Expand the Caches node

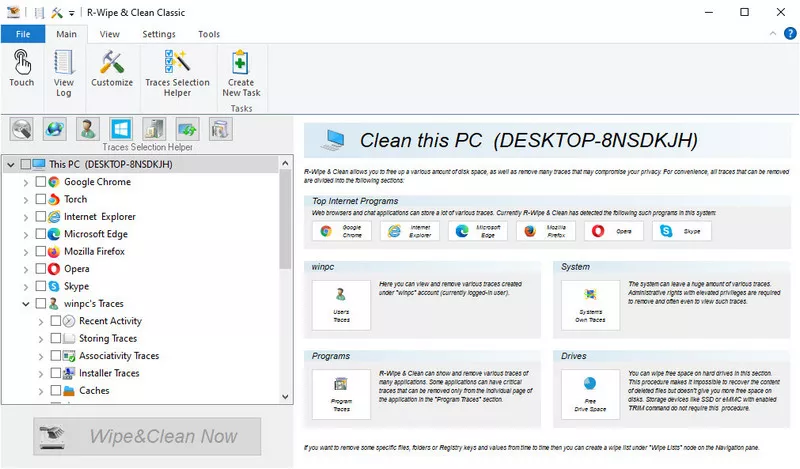click(x=41, y=391)
